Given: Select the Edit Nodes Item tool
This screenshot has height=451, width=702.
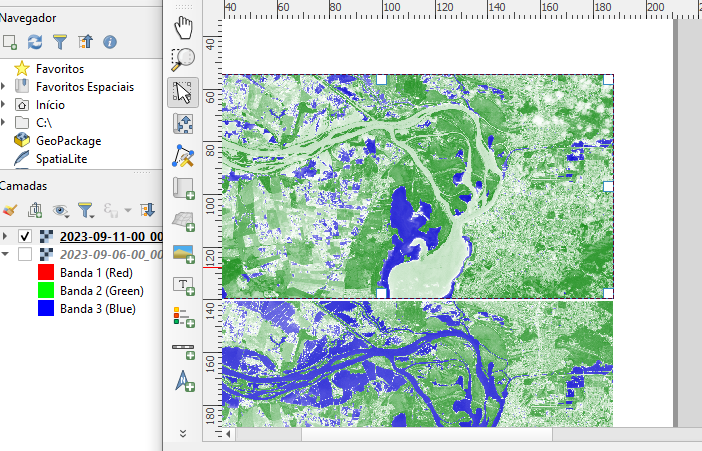Looking at the screenshot, I should click(183, 156).
